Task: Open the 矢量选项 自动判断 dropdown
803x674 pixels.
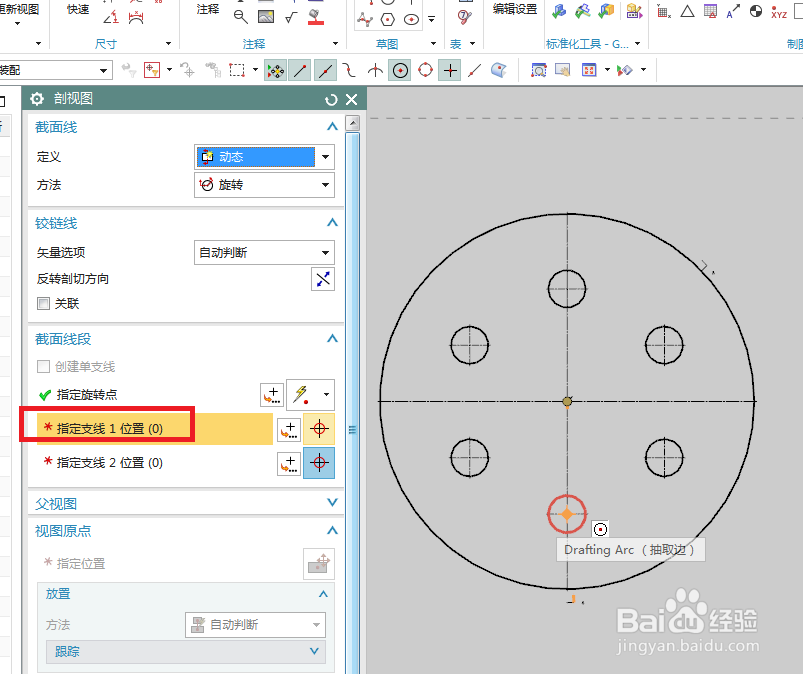Action: (x=264, y=252)
